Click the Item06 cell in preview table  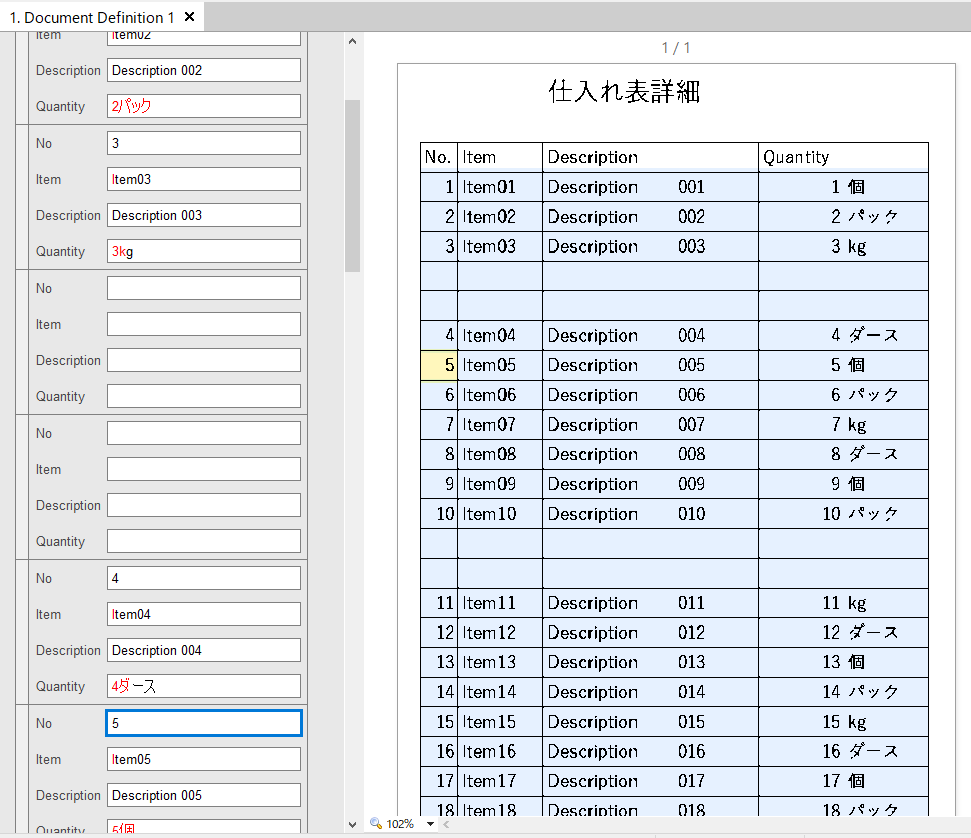500,395
